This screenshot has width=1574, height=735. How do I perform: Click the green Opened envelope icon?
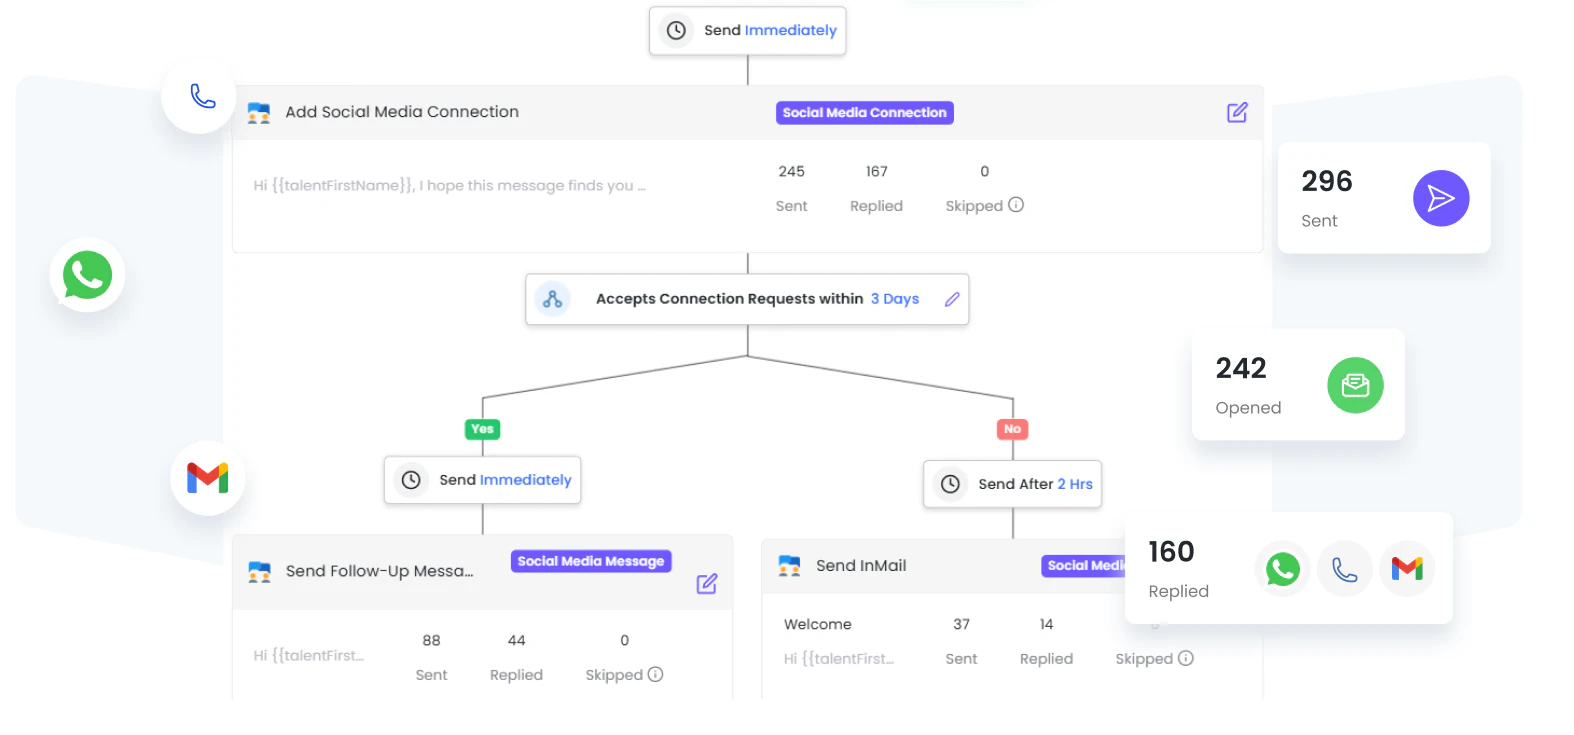(1355, 385)
